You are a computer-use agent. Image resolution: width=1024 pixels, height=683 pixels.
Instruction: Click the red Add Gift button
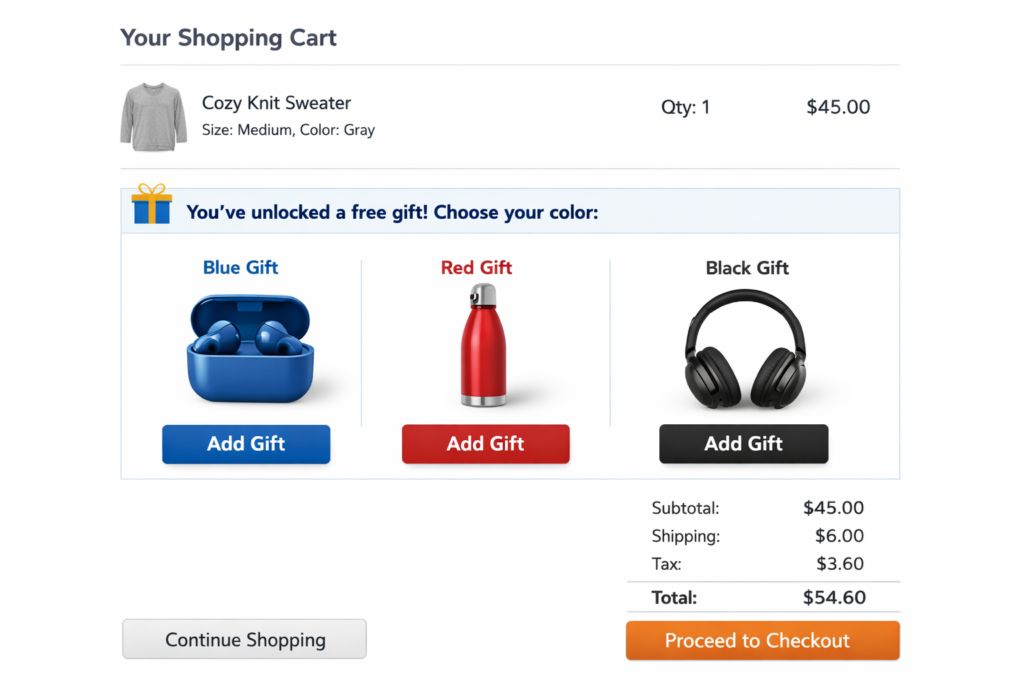point(486,444)
